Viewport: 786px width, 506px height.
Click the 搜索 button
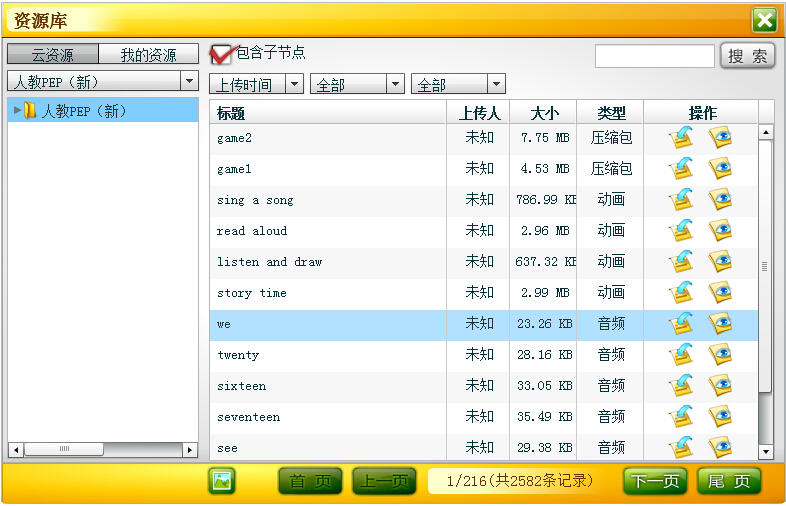[x=747, y=56]
